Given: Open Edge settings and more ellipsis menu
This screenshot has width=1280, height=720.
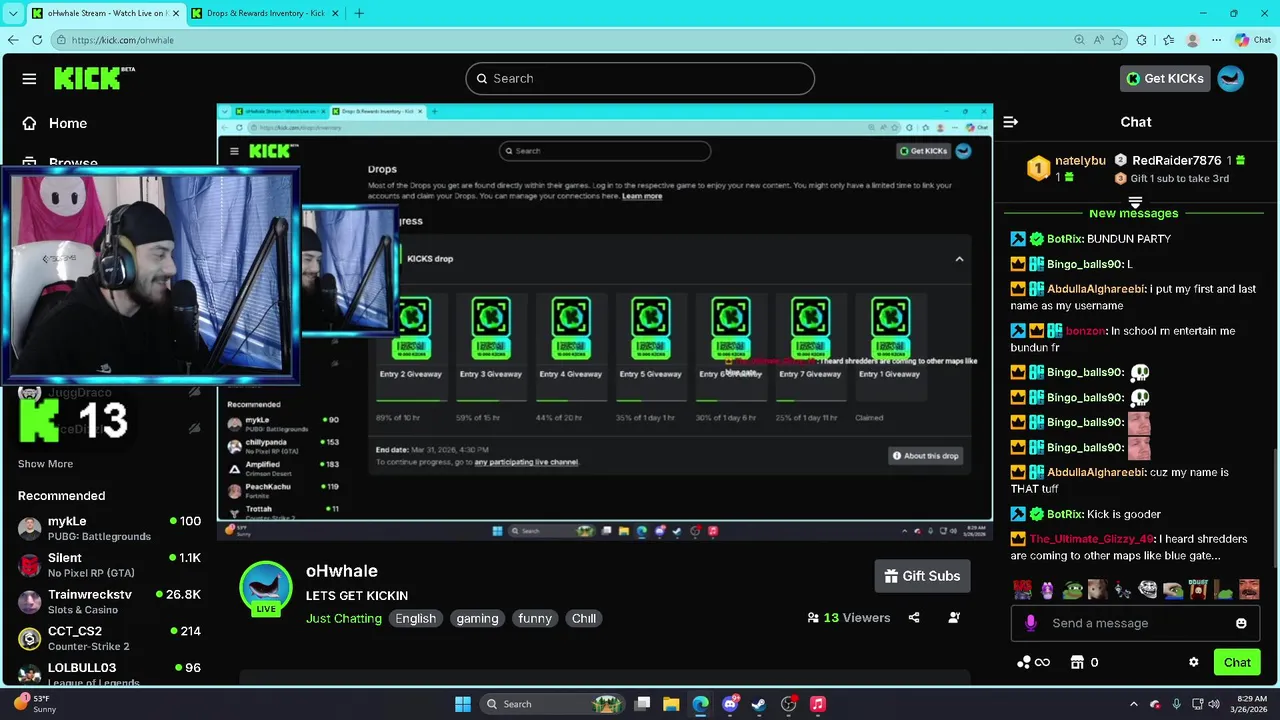Looking at the screenshot, I should [1217, 40].
